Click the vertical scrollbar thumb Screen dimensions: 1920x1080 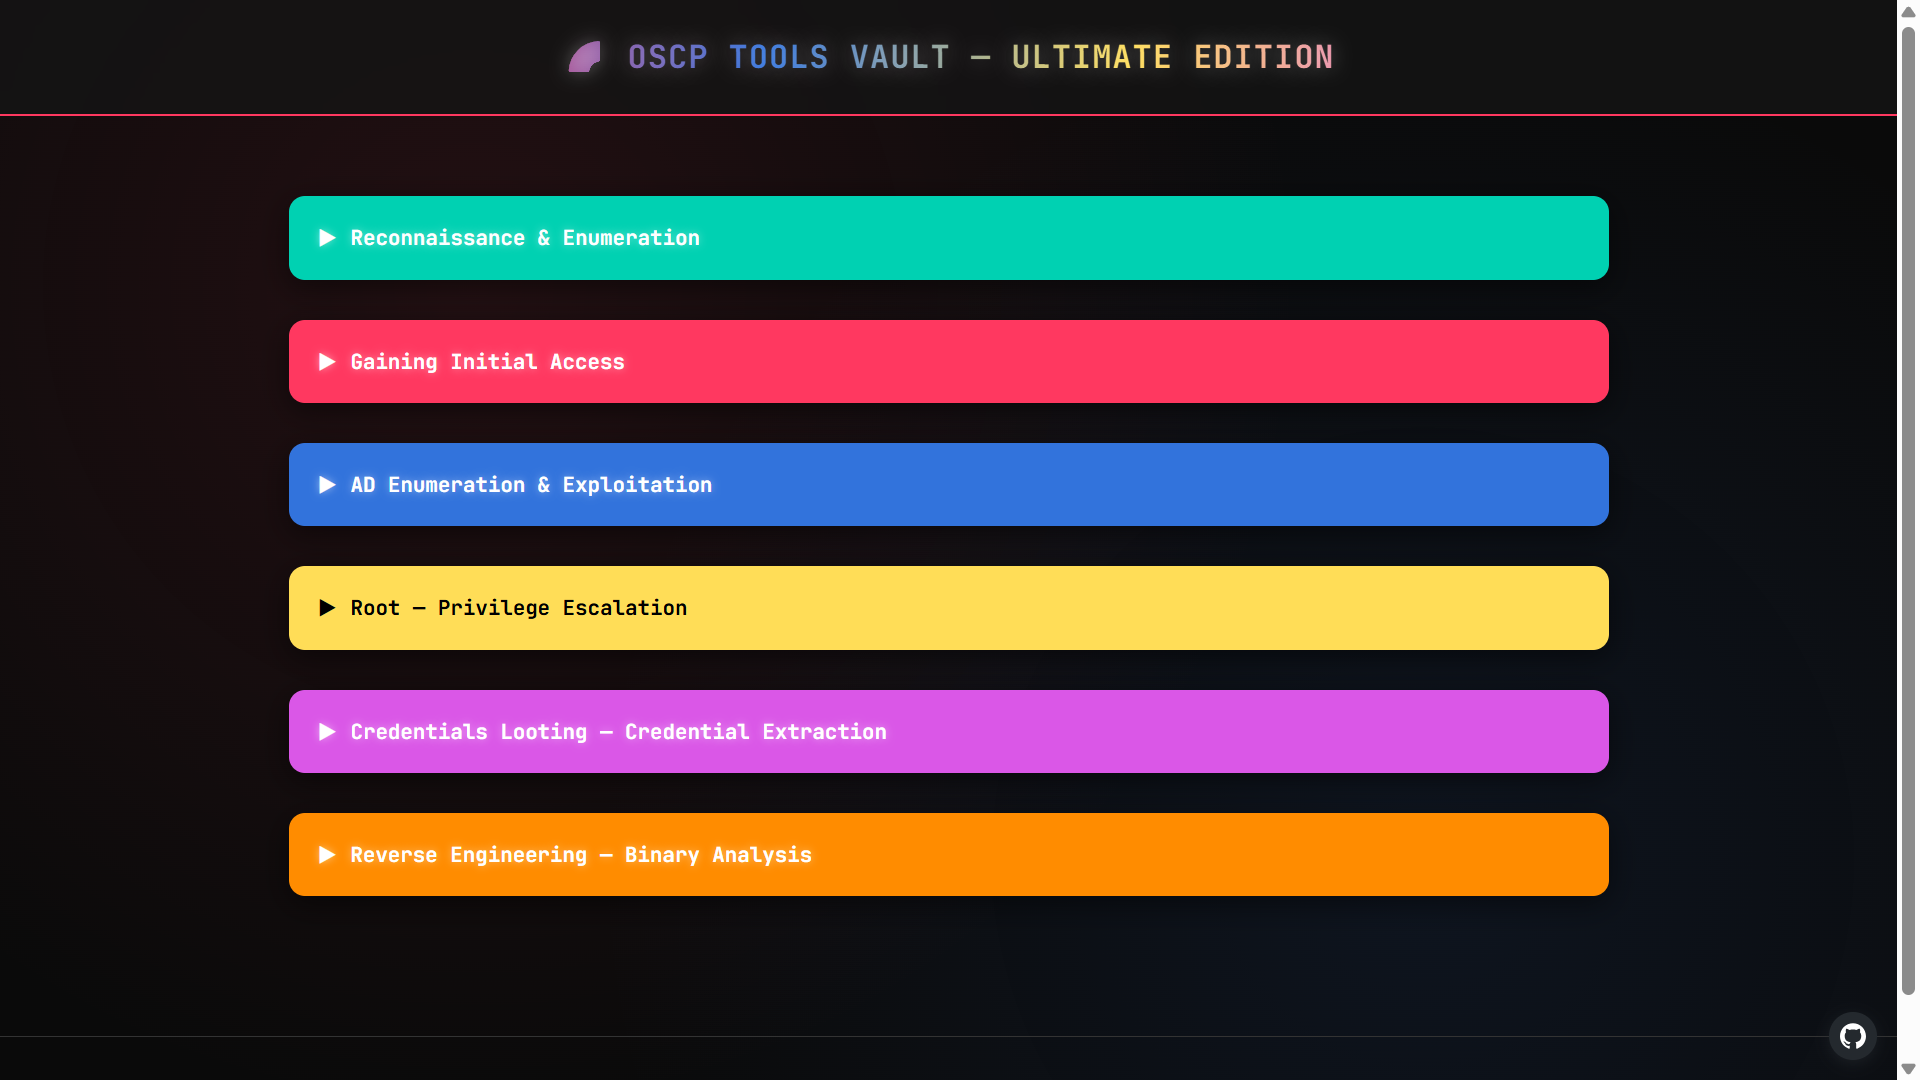1908,510
